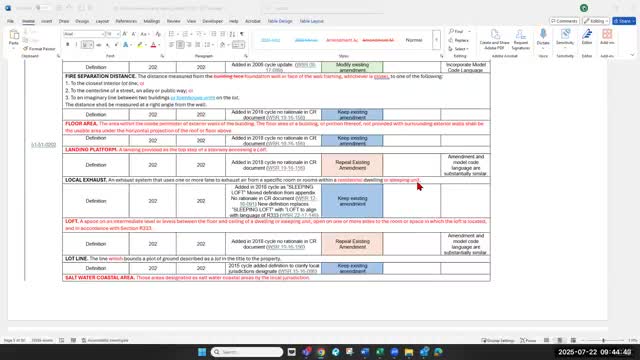The width and height of the screenshot is (640, 360).
Task: Click the blue Share button
Action: (x=624, y=21)
